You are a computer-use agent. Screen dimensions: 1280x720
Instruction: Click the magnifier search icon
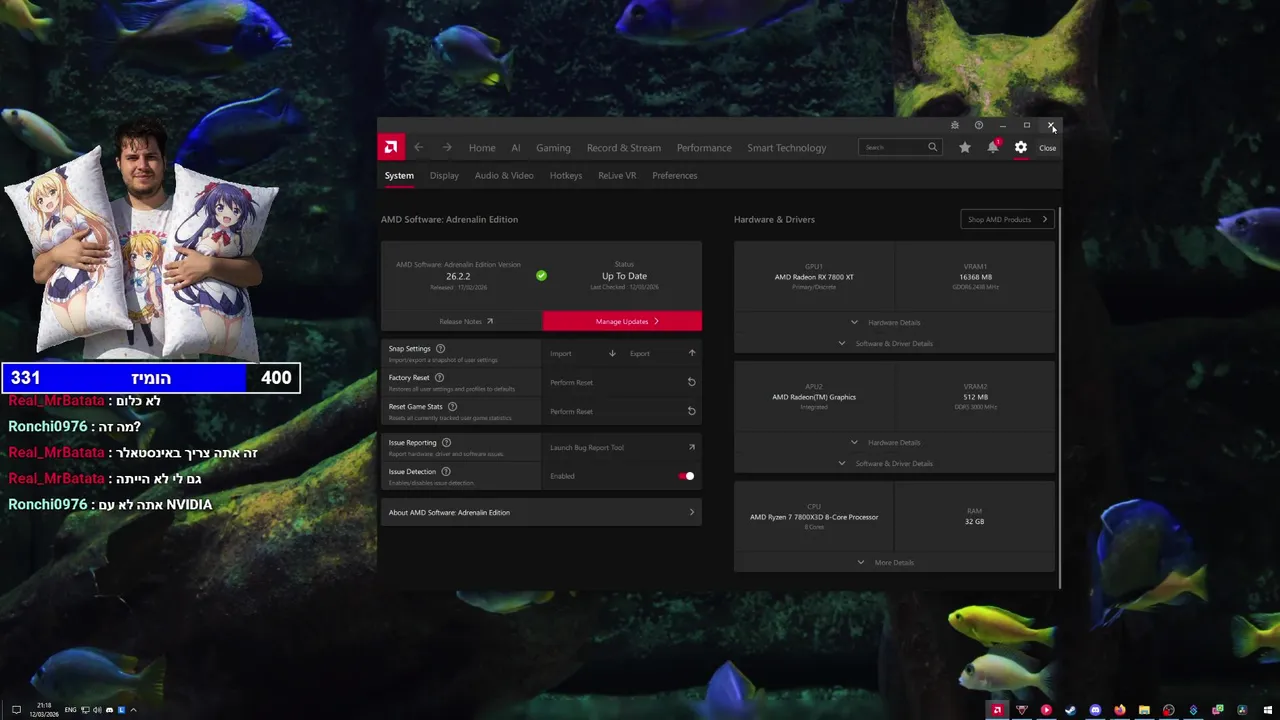(932, 147)
